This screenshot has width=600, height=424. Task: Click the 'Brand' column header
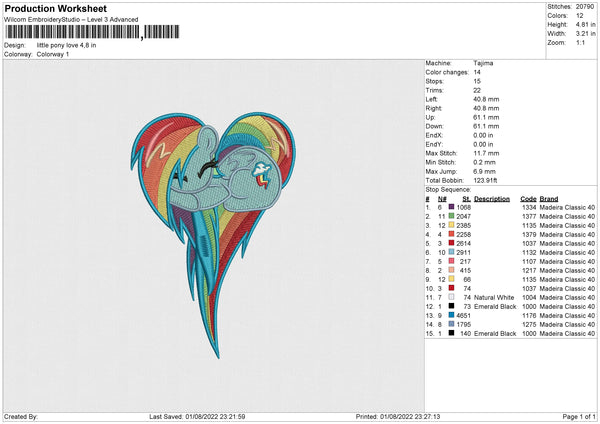549,199
